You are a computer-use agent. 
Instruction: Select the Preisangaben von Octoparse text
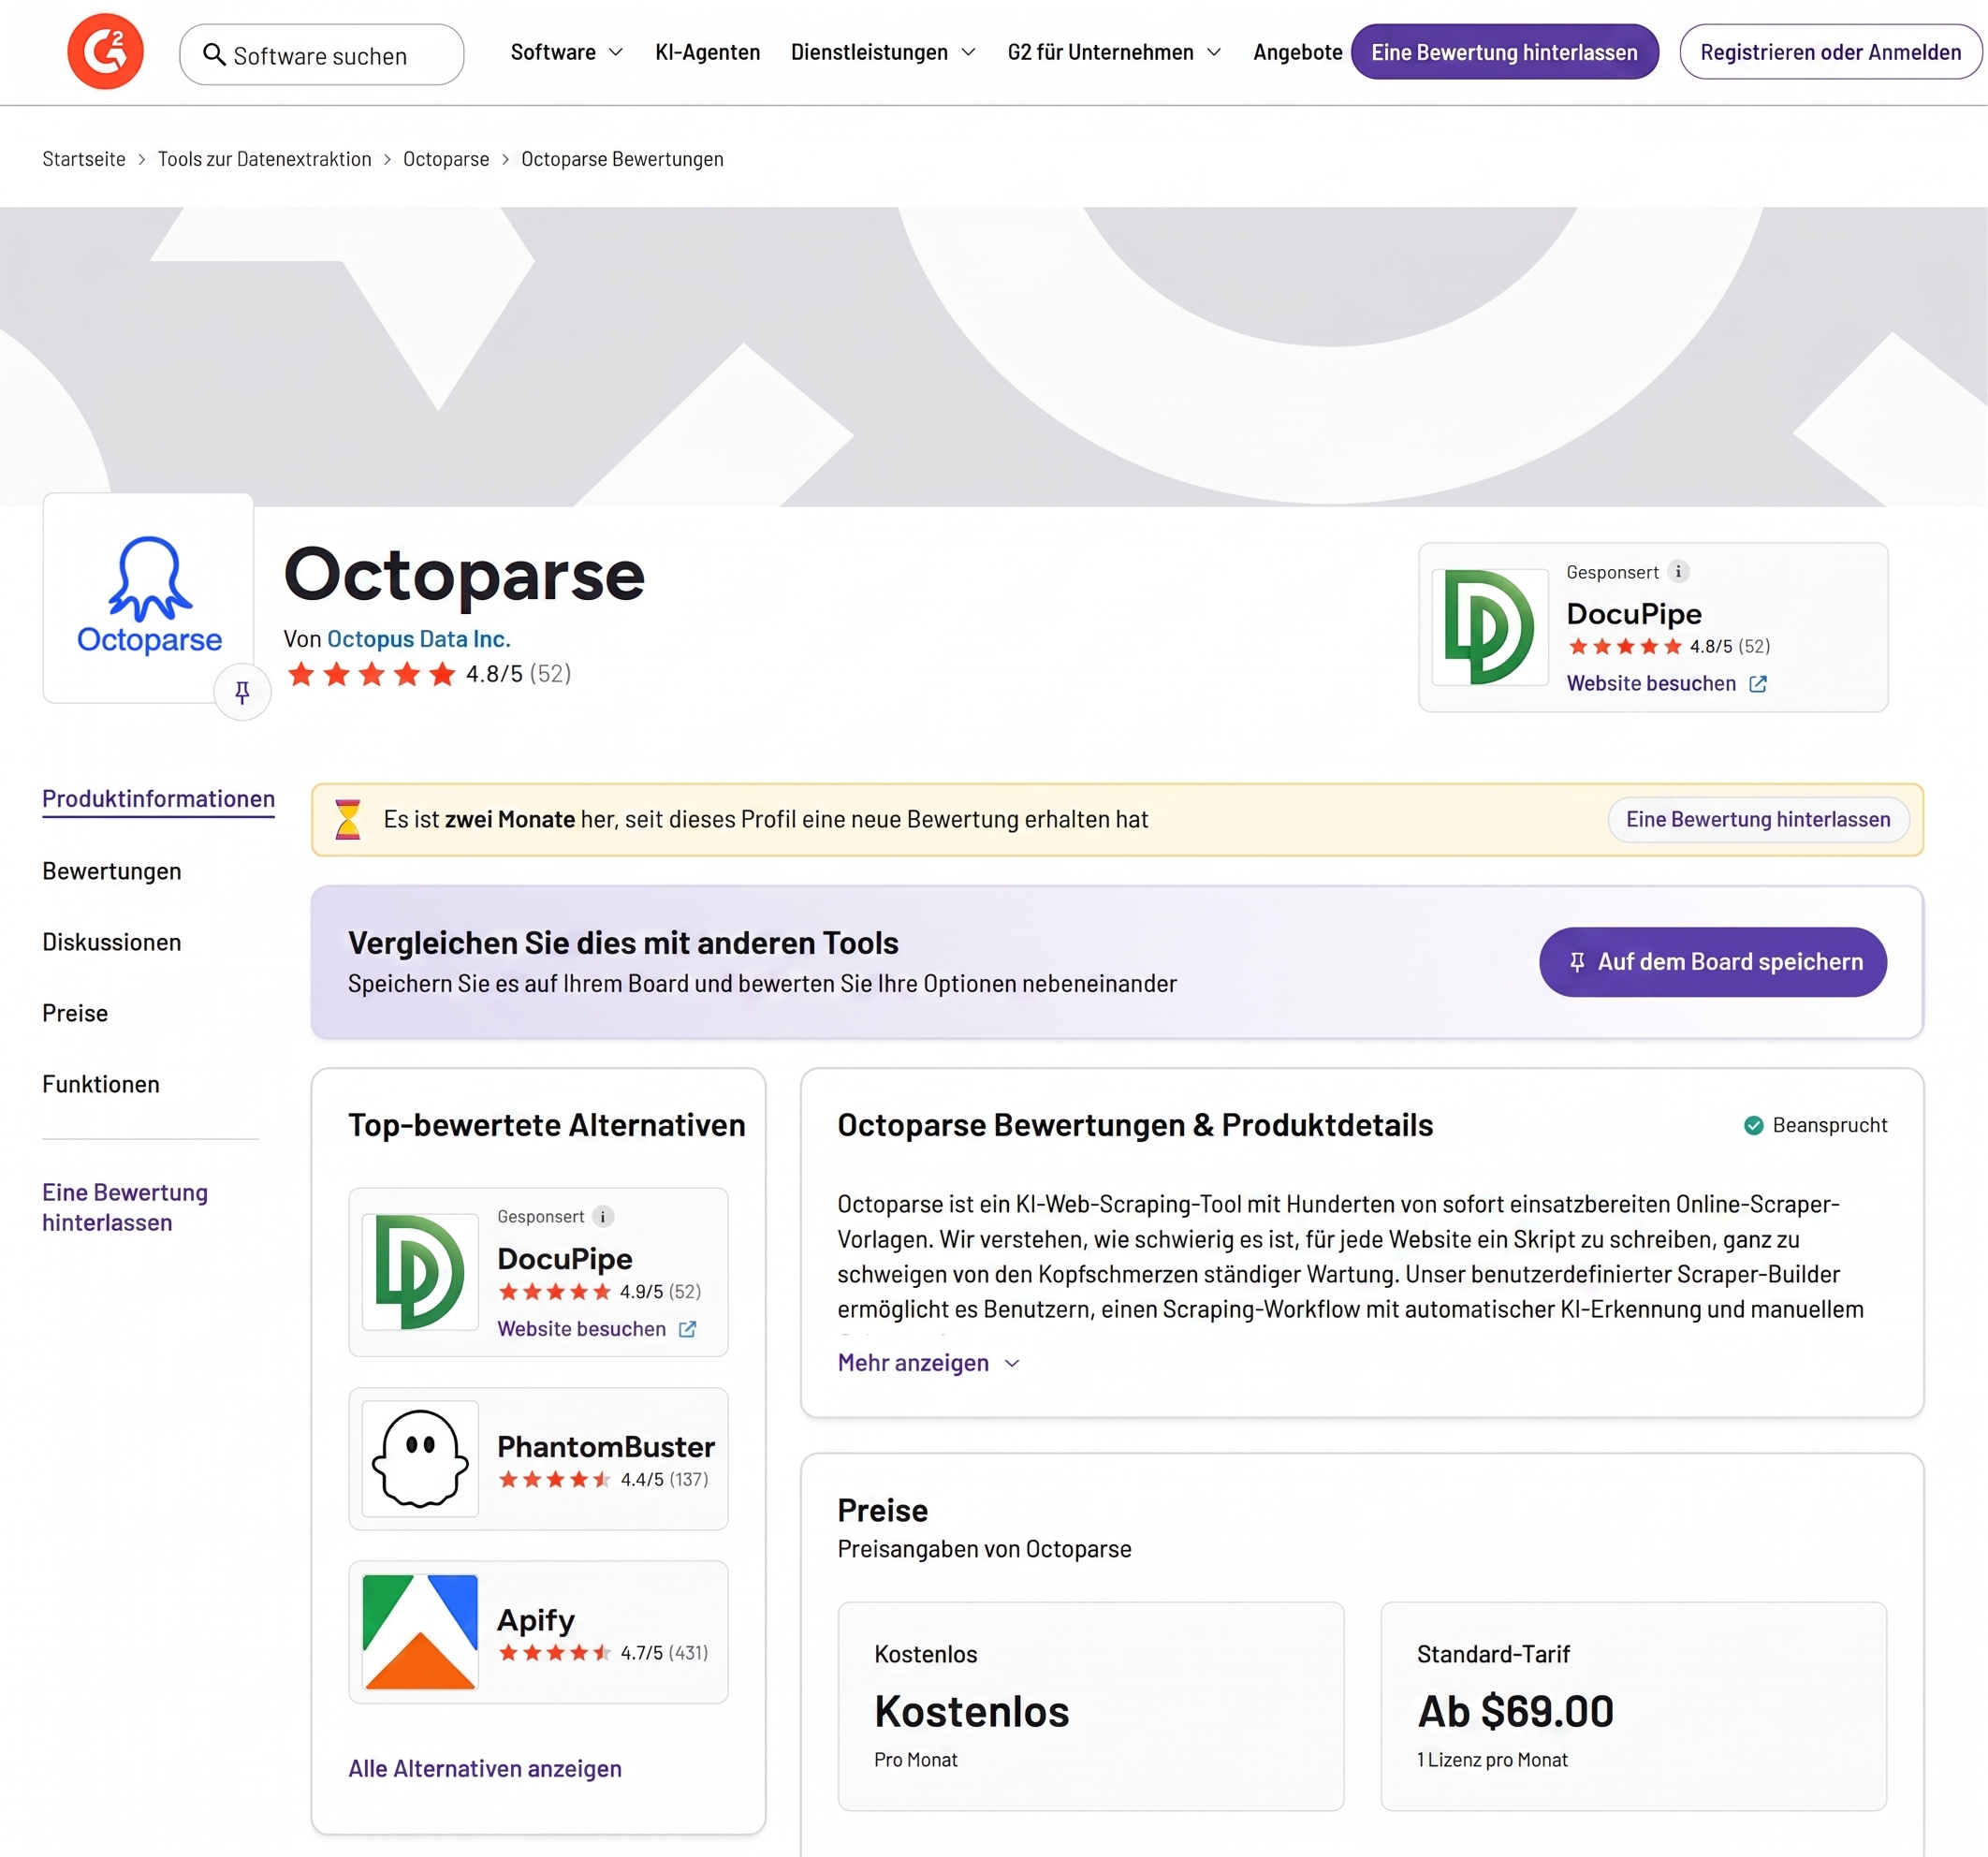coord(984,1549)
